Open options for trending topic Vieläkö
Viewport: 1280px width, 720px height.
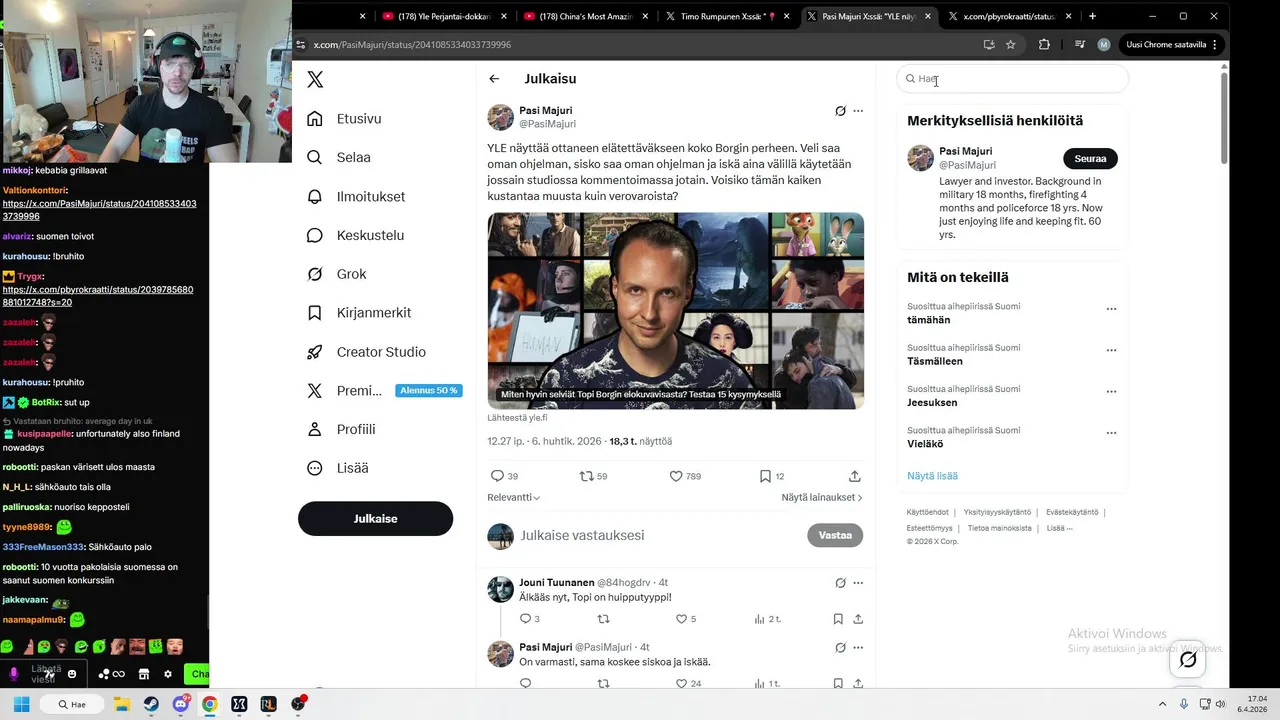tap(1111, 433)
